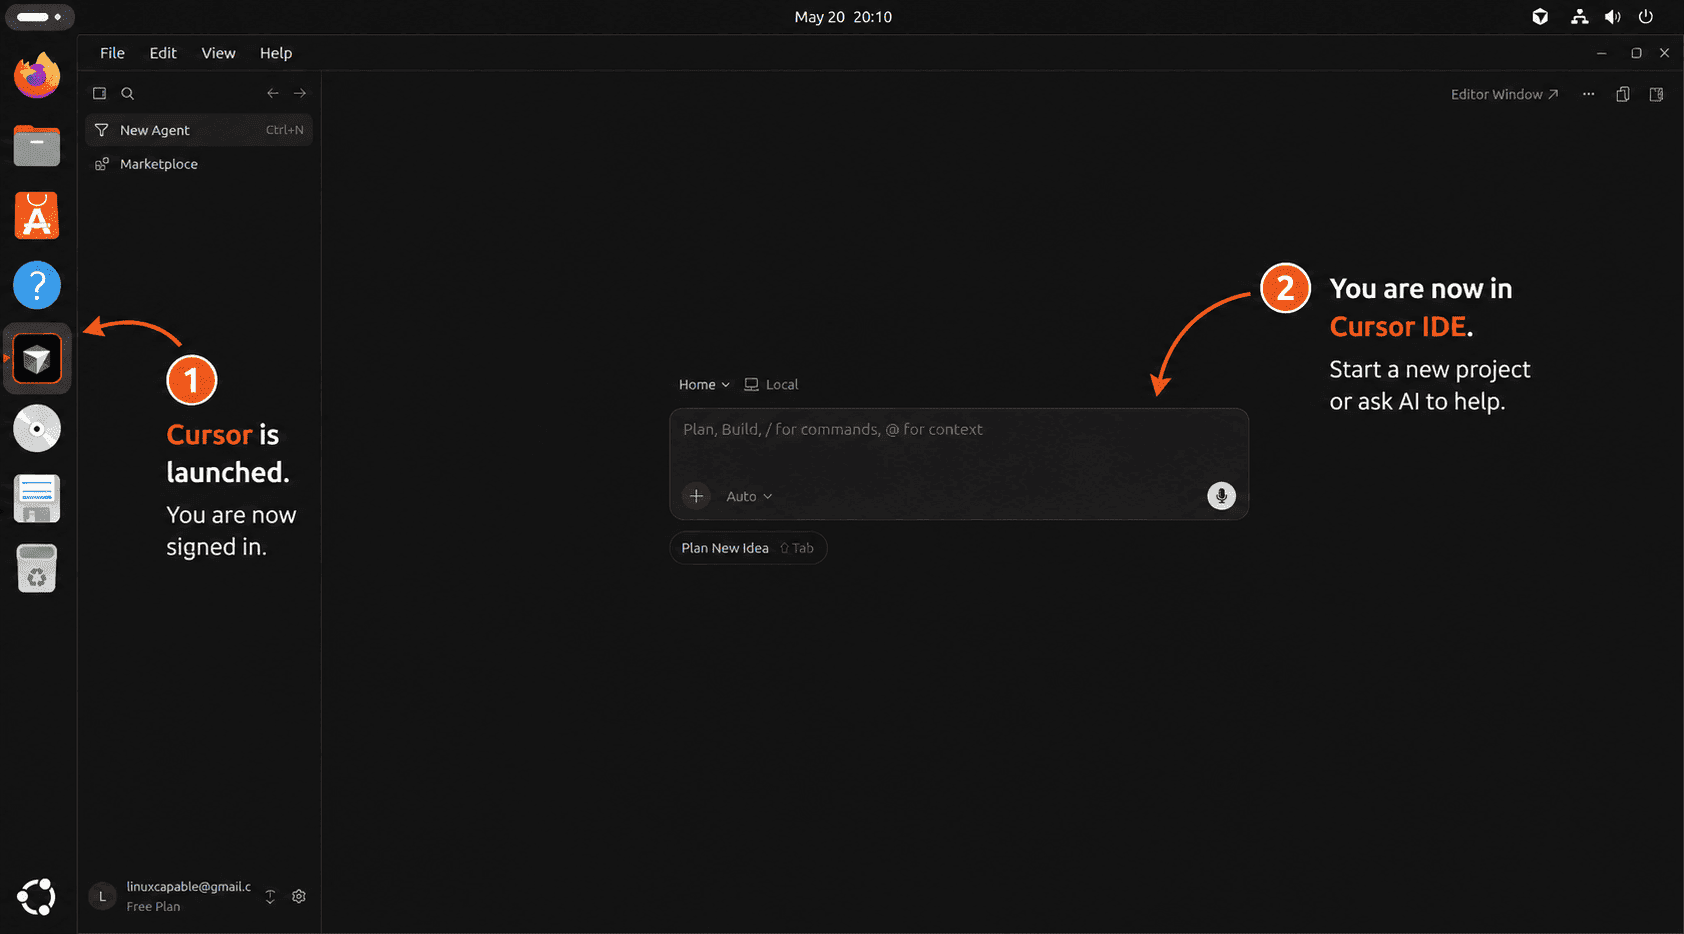
Task: Go back with the left arrow
Action: click(272, 93)
